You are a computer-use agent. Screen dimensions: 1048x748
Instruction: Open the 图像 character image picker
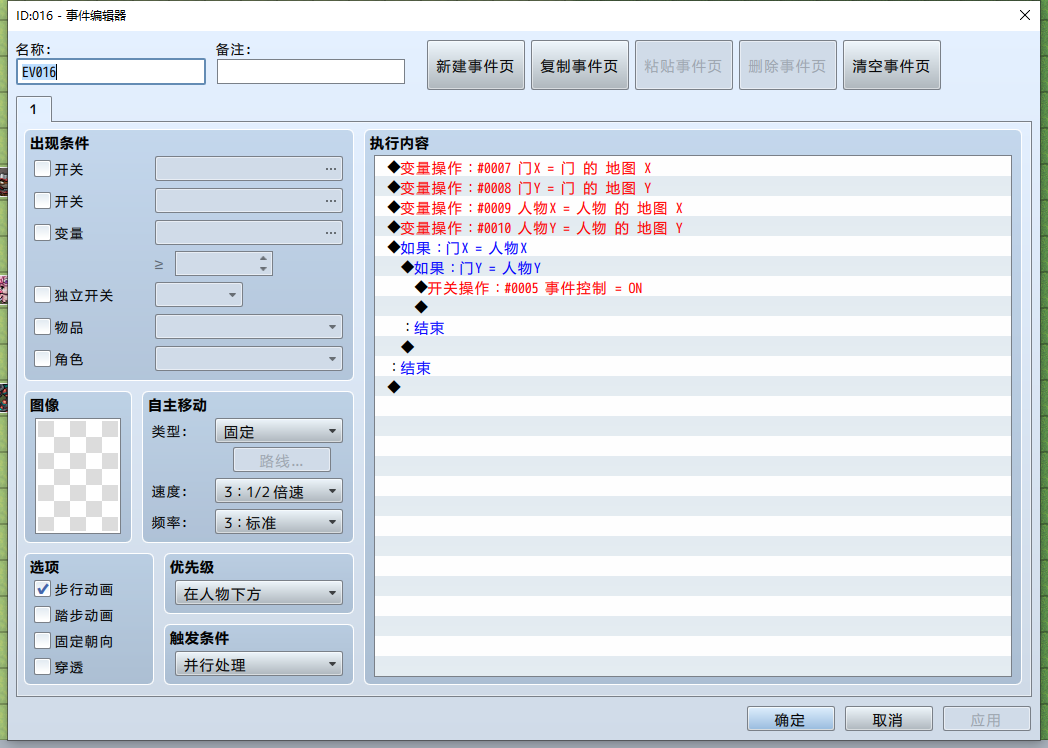[78, 476]
